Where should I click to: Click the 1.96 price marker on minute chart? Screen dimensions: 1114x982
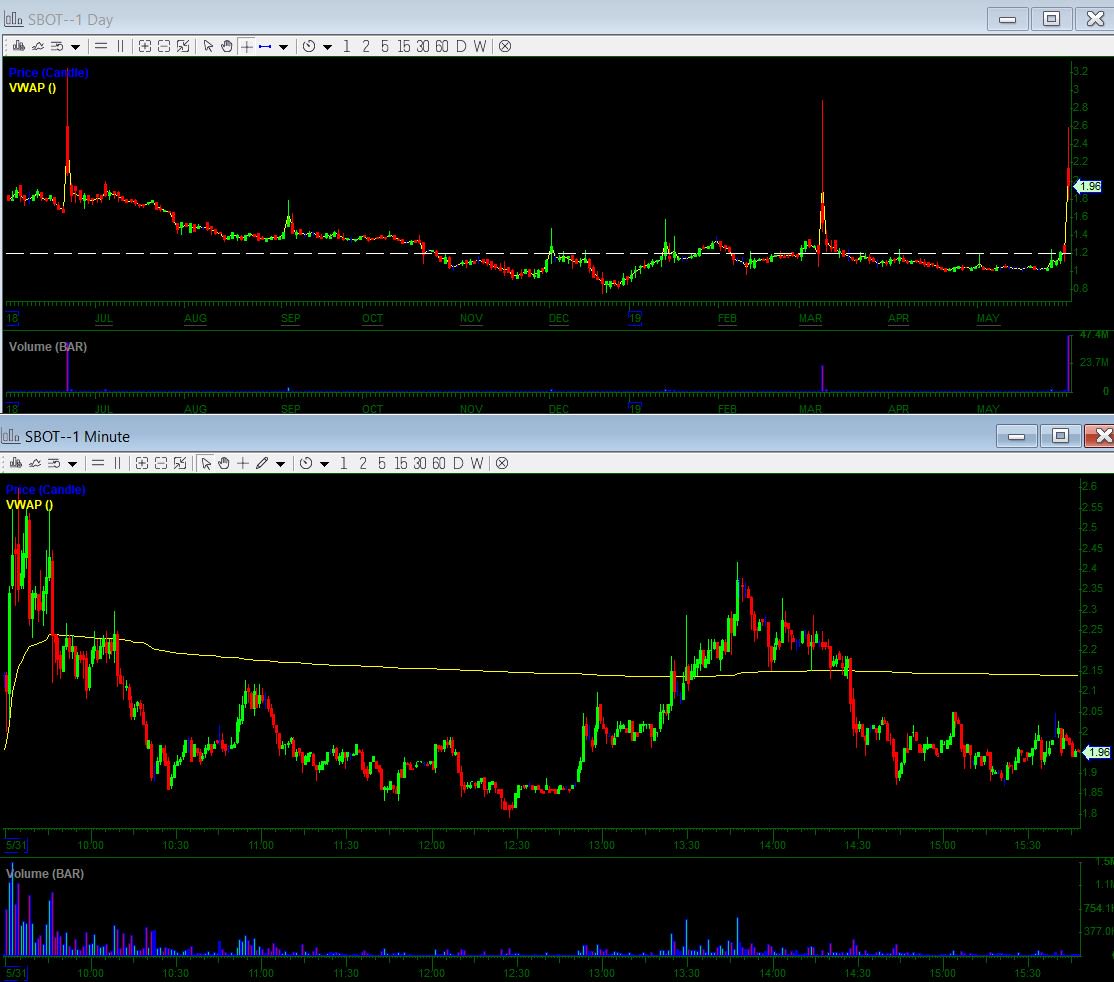1096,752
